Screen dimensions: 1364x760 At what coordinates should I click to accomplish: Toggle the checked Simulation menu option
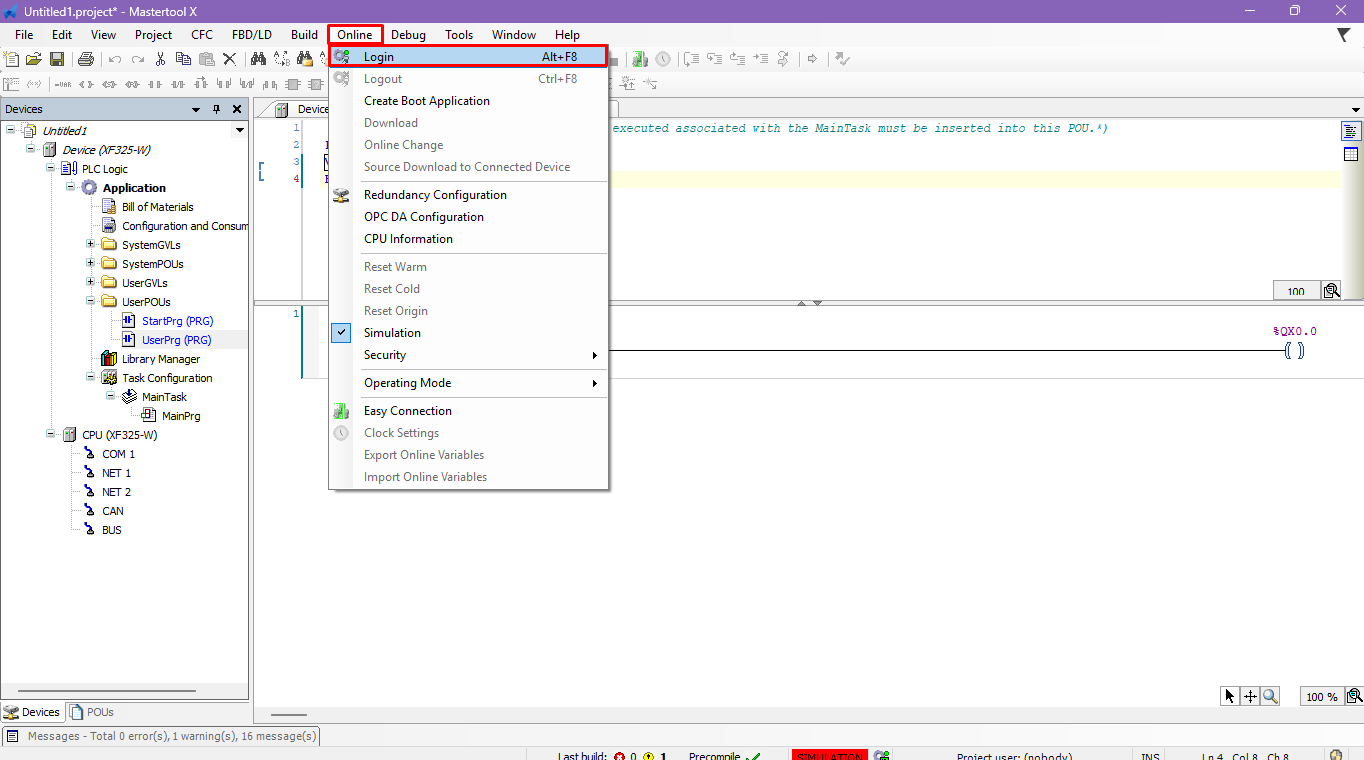pyautogui.click(x=392, y=333)
